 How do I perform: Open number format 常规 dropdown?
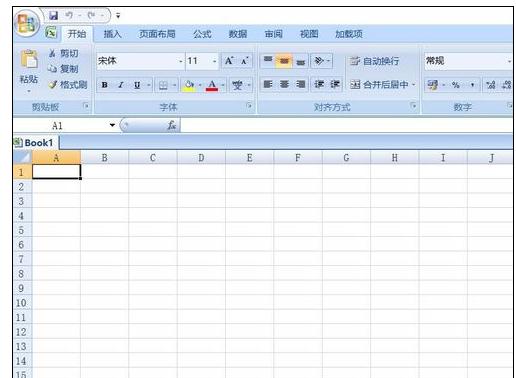pyautogui.click(x=509, y=61)
